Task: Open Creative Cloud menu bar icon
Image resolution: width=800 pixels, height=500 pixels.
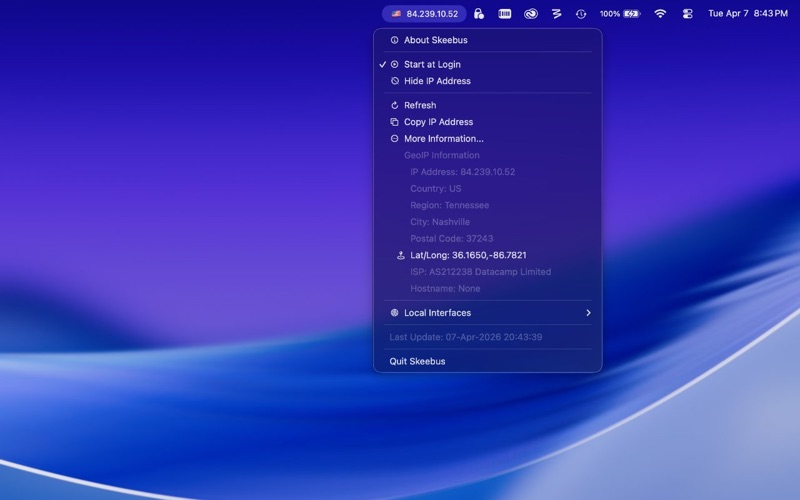Action: [531, 14]
